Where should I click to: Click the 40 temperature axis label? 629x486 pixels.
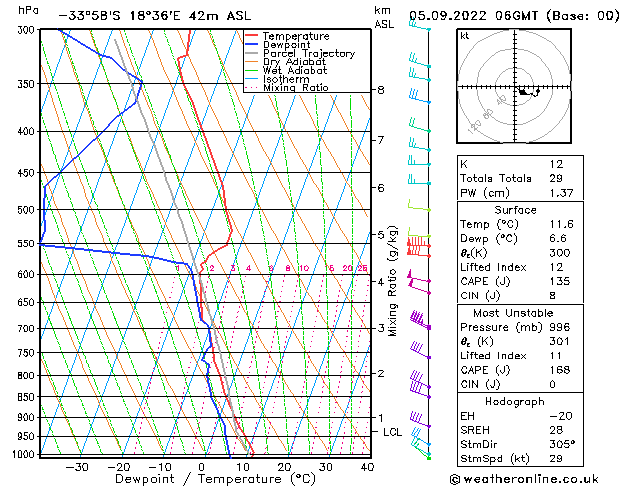point(367,467)
